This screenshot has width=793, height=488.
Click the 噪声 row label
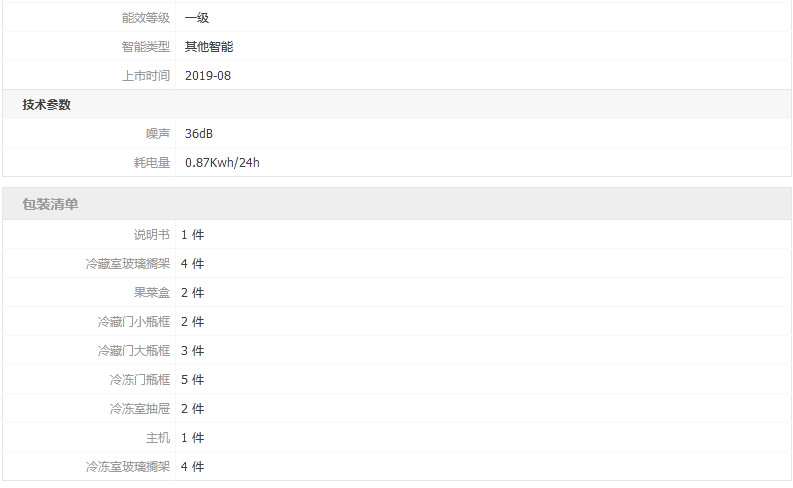[158, 134]
